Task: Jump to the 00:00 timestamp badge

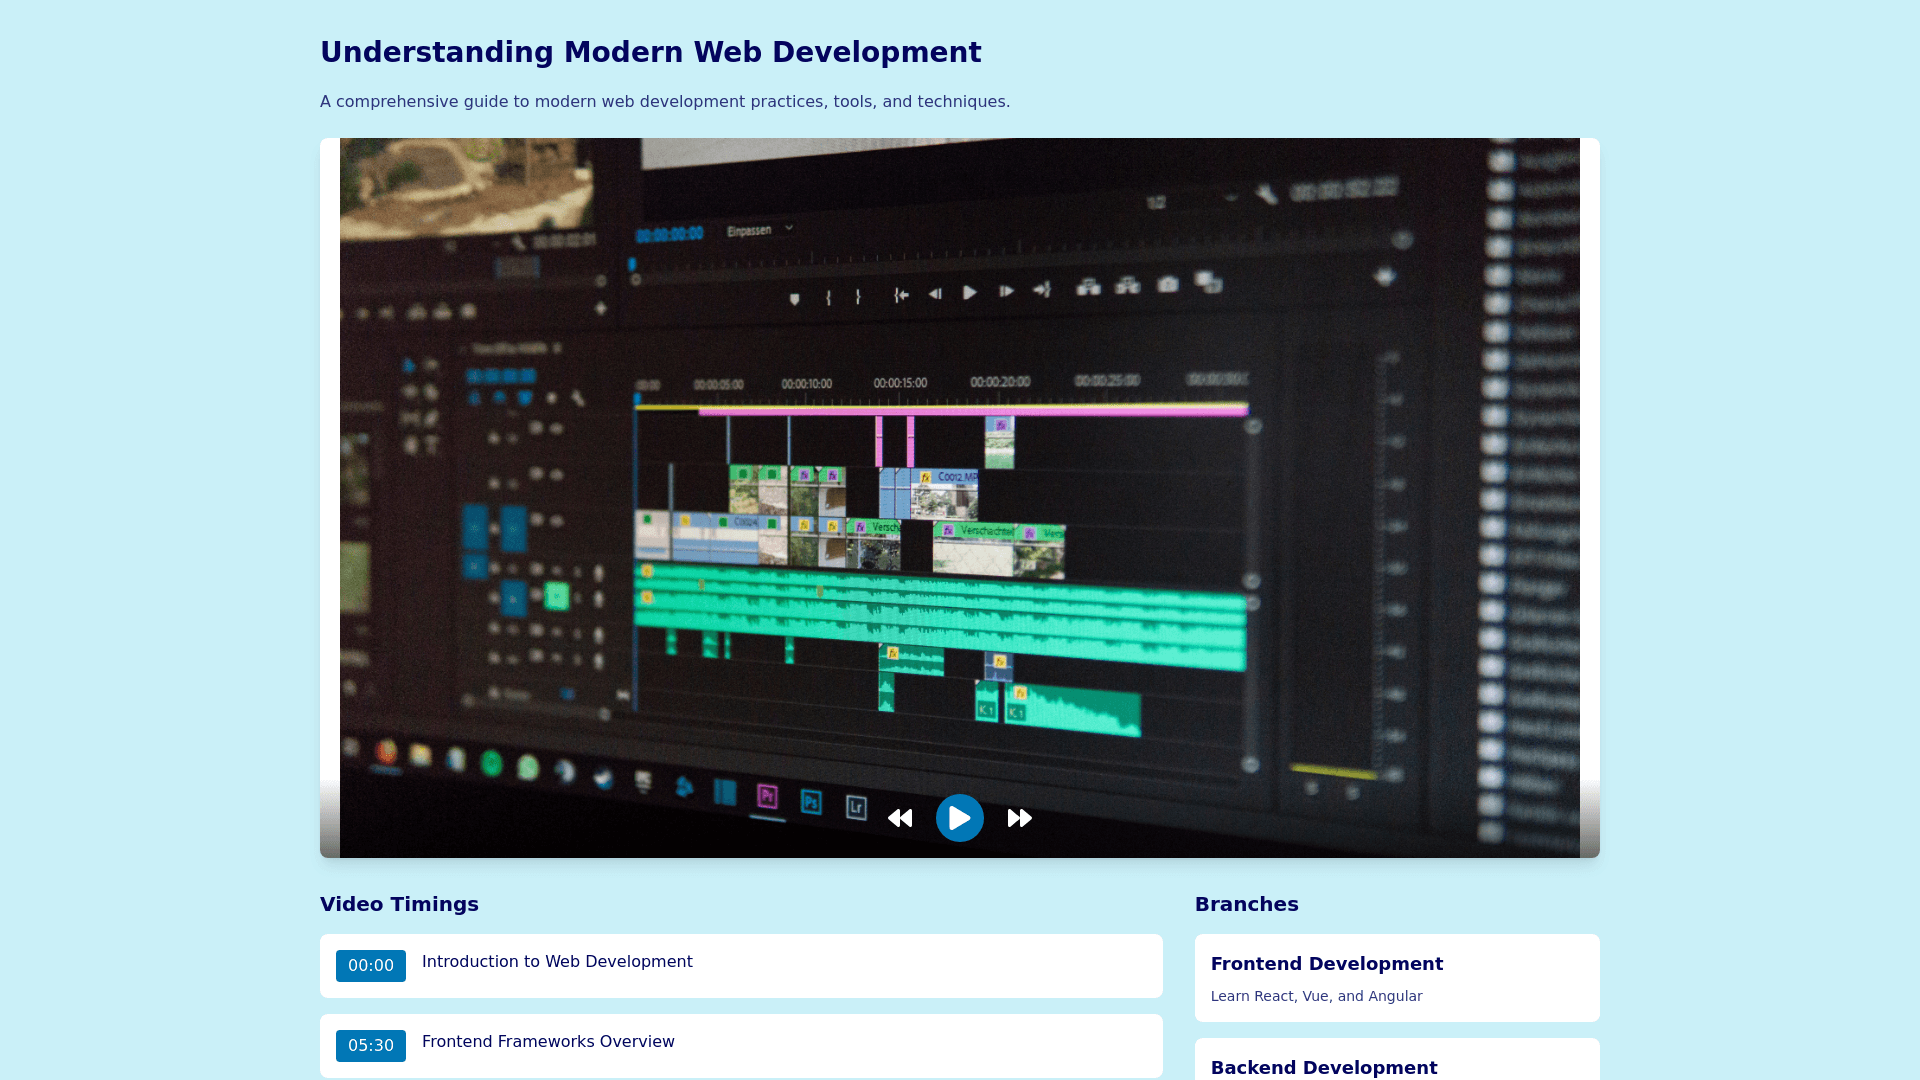Action: coord(370,965)
